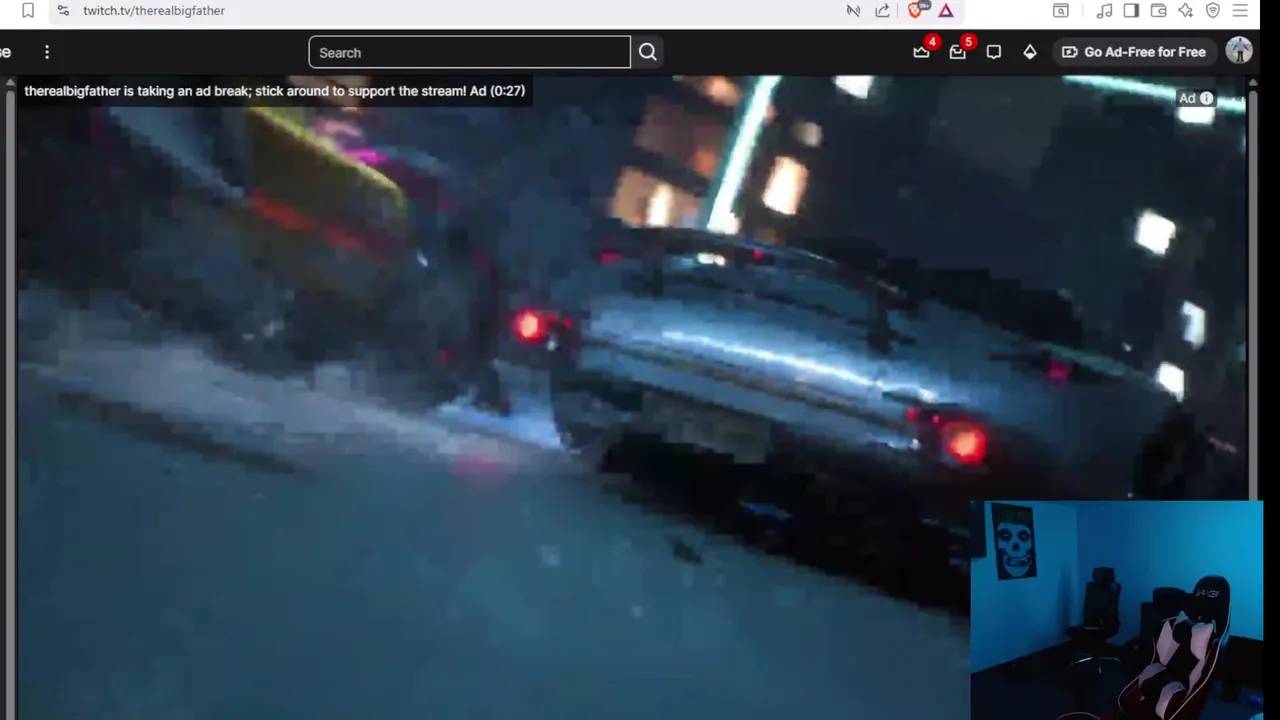Open the Brave VPN shield icon
Screen dimensions: 1280x720
click(x=1213, y=10)
